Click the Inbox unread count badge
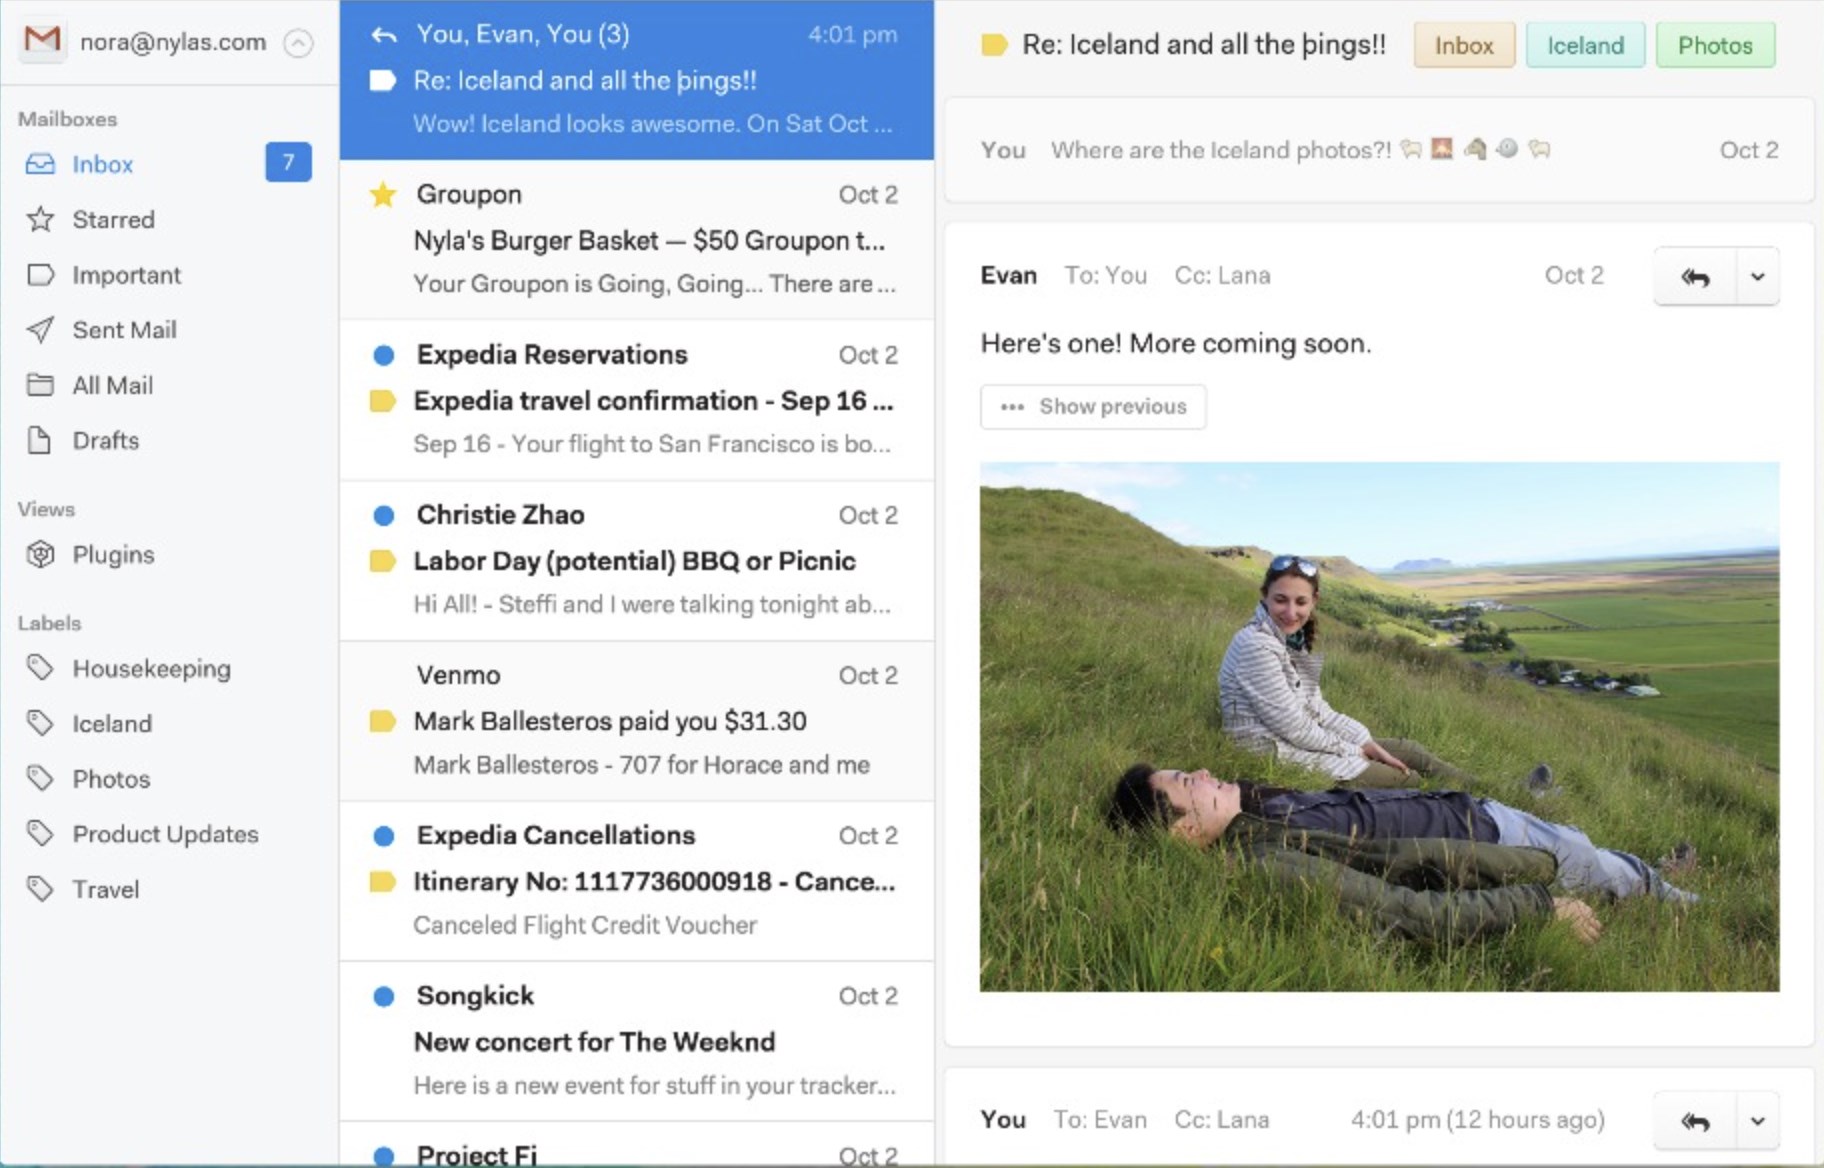Viewport: 1824px width, 1168px height. coord(288,163)
